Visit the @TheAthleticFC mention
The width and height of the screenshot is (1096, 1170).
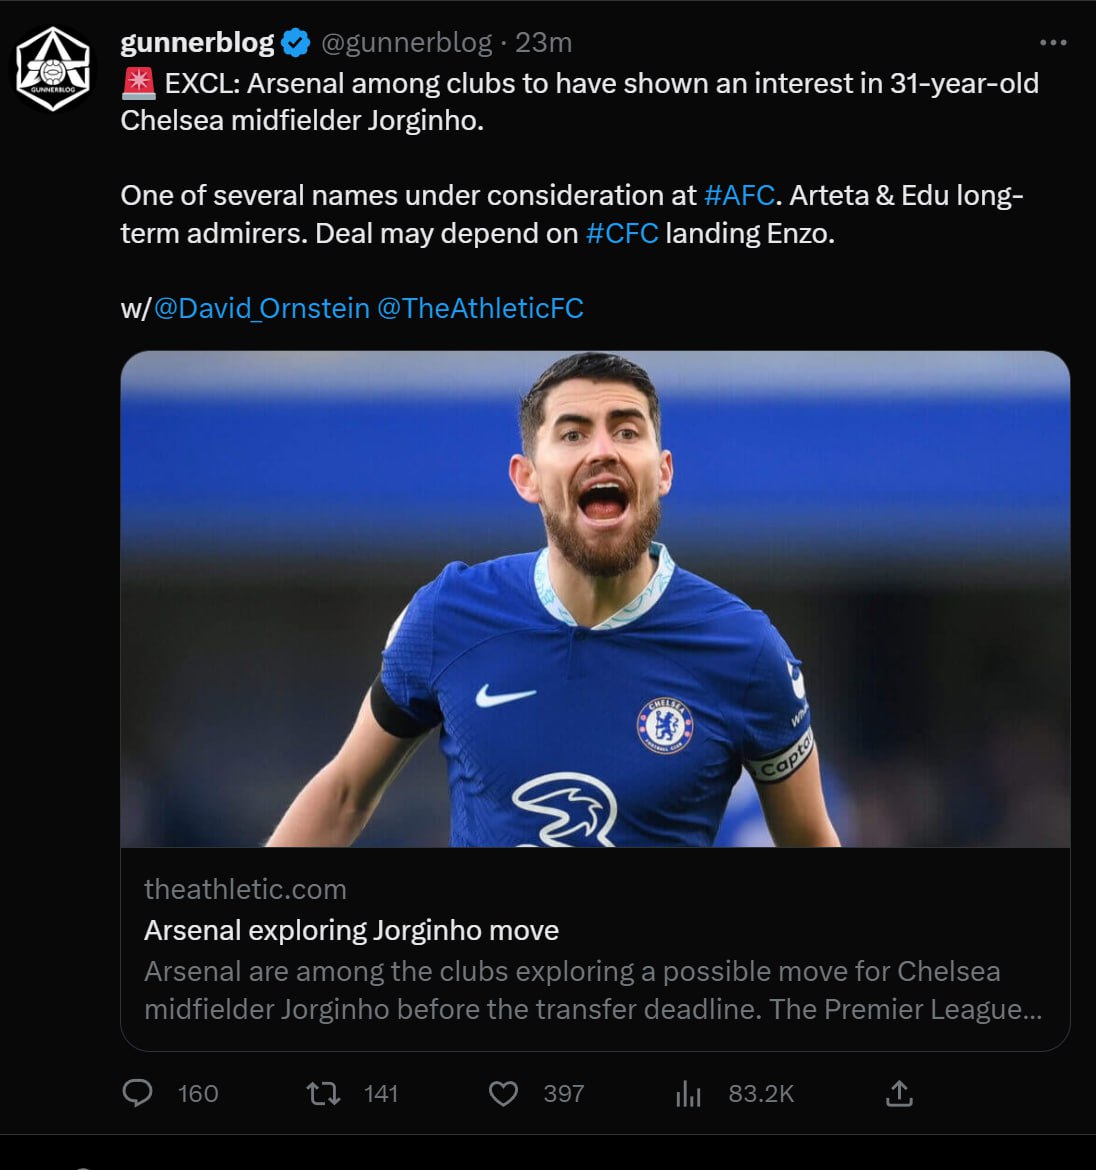(x=480, y=308)
